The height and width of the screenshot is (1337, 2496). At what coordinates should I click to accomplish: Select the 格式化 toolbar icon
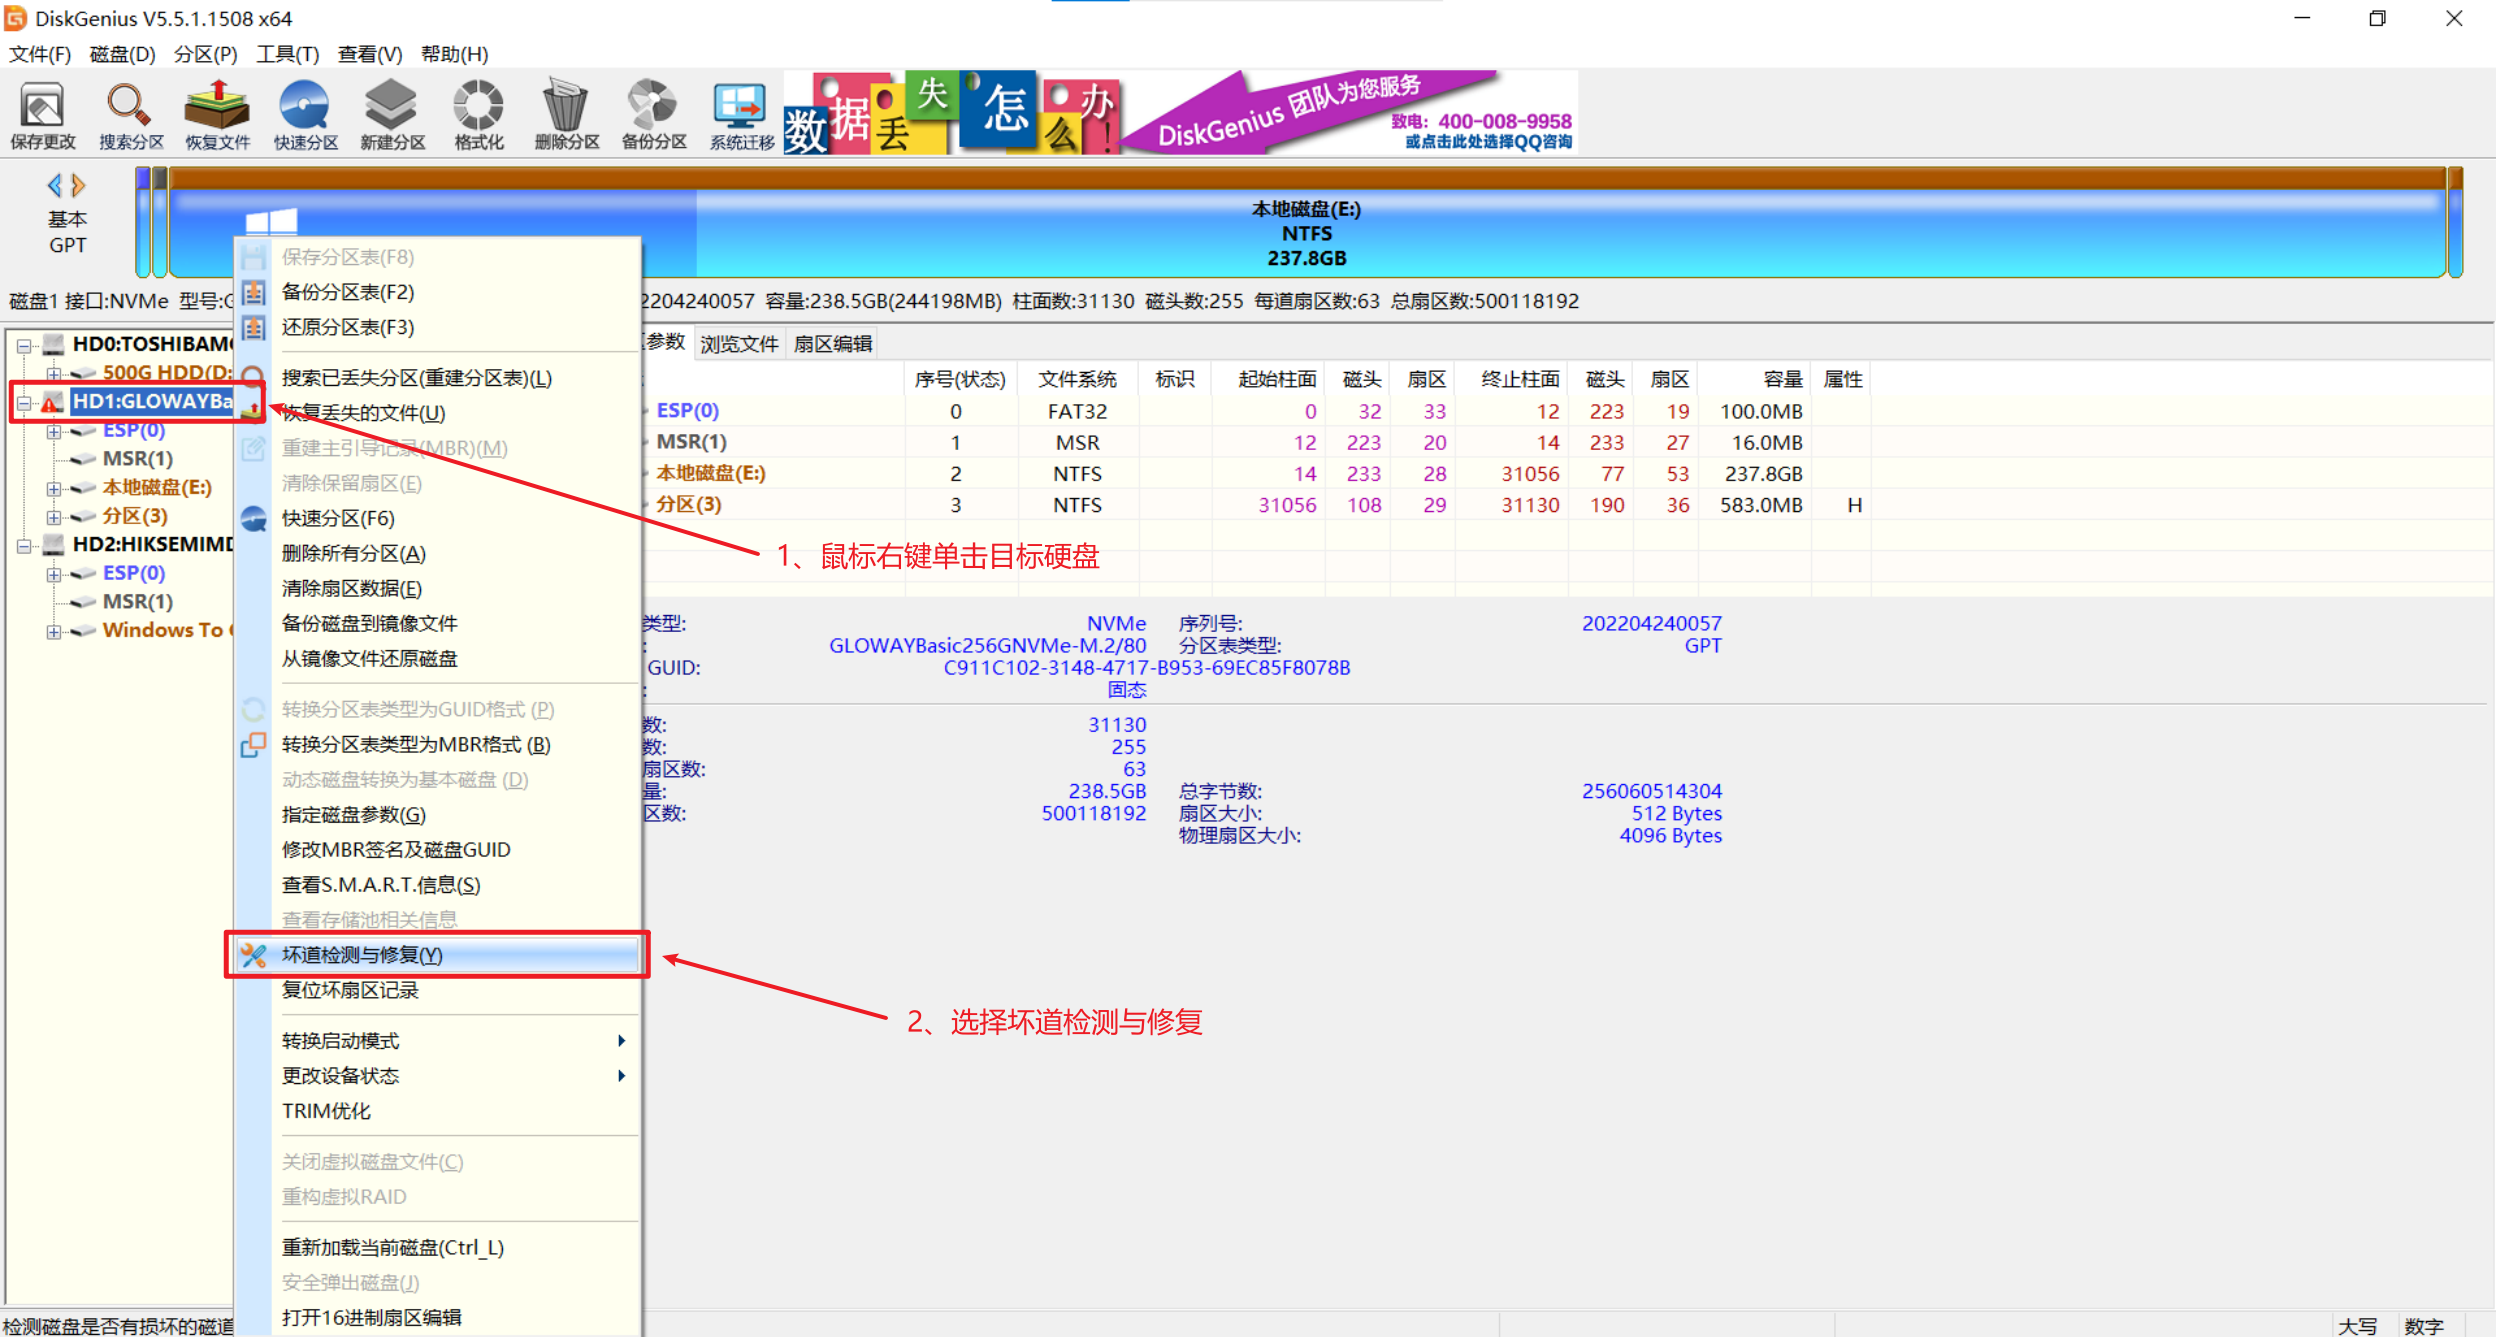tap(477, 113)
